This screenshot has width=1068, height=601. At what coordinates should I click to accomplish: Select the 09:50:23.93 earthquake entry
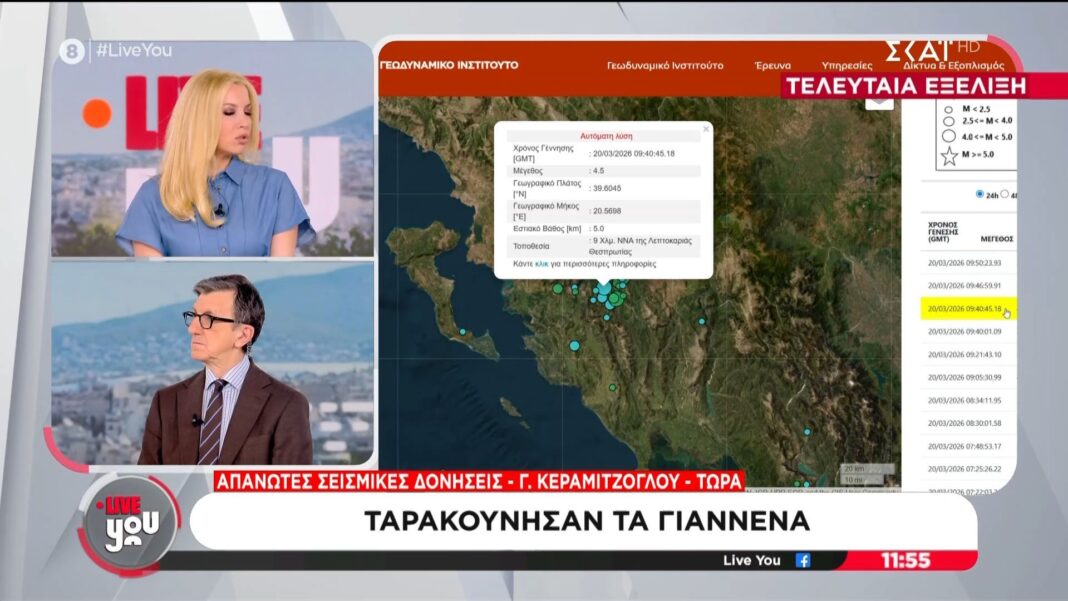point(964,262)
